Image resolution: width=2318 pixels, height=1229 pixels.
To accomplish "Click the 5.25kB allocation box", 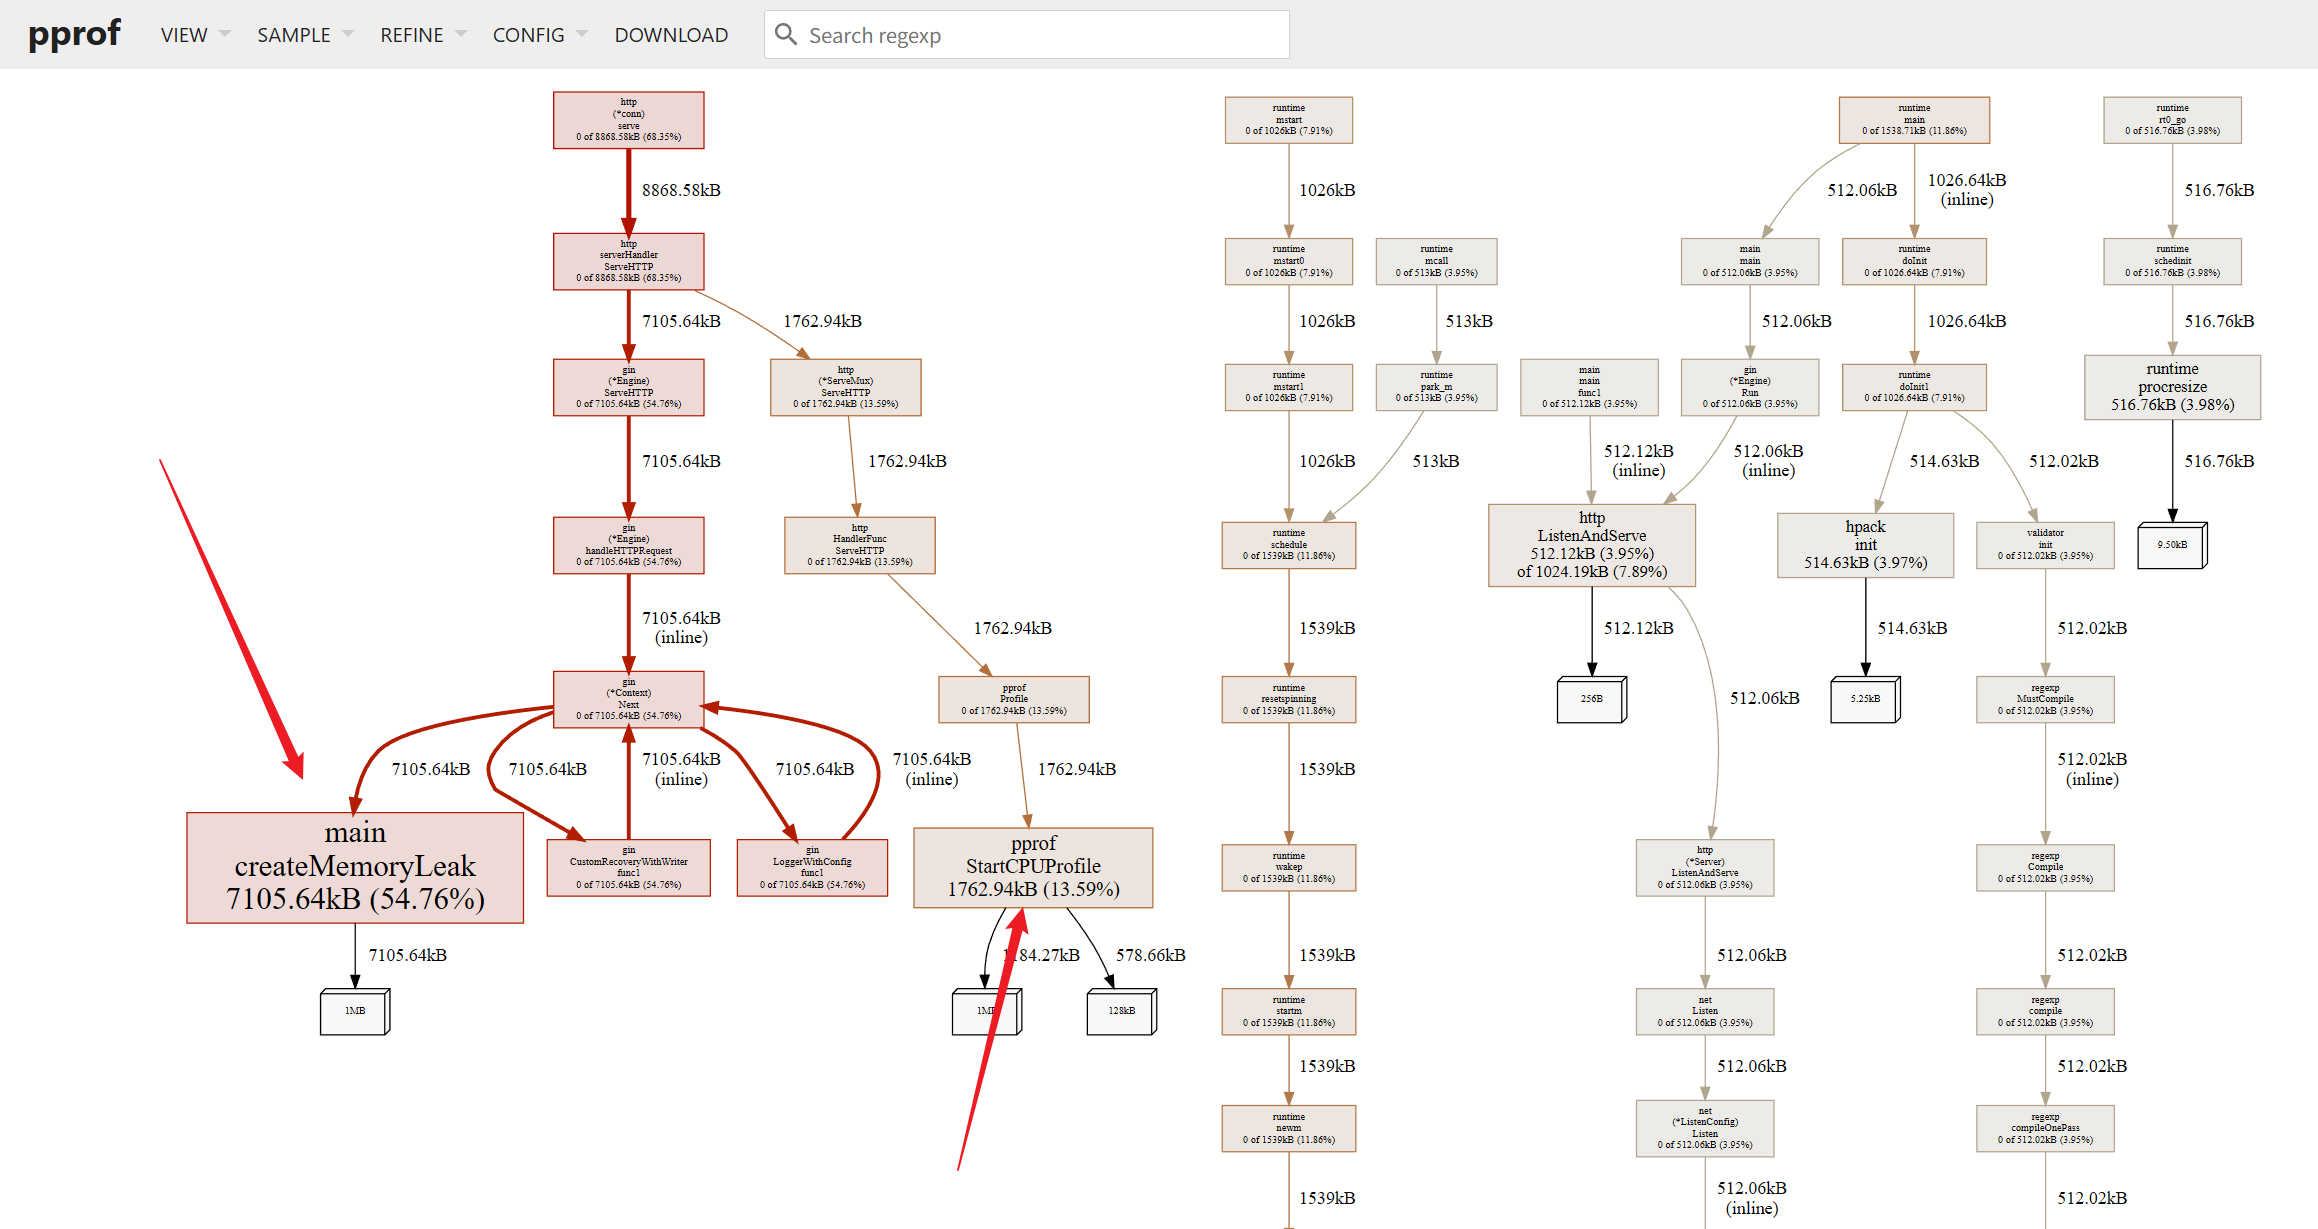I will pyautogui.click(x=1864, y=699).
